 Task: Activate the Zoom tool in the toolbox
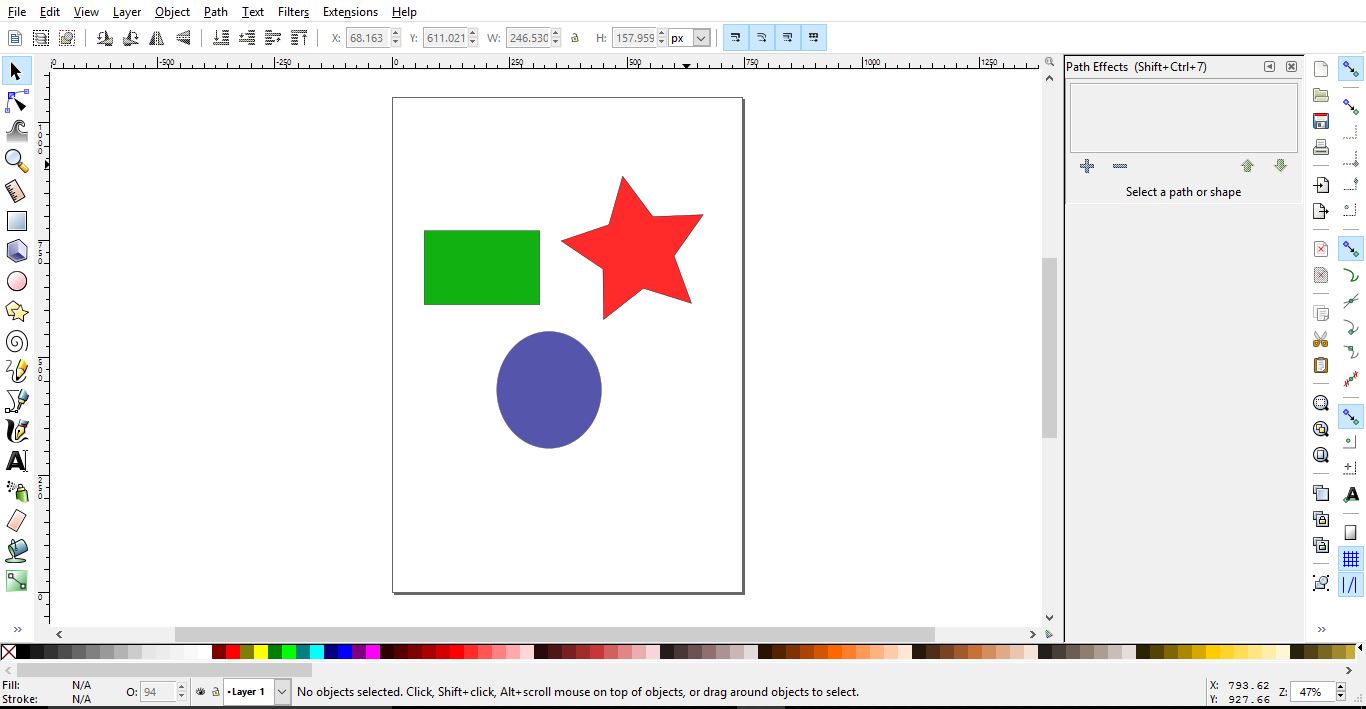16,160
